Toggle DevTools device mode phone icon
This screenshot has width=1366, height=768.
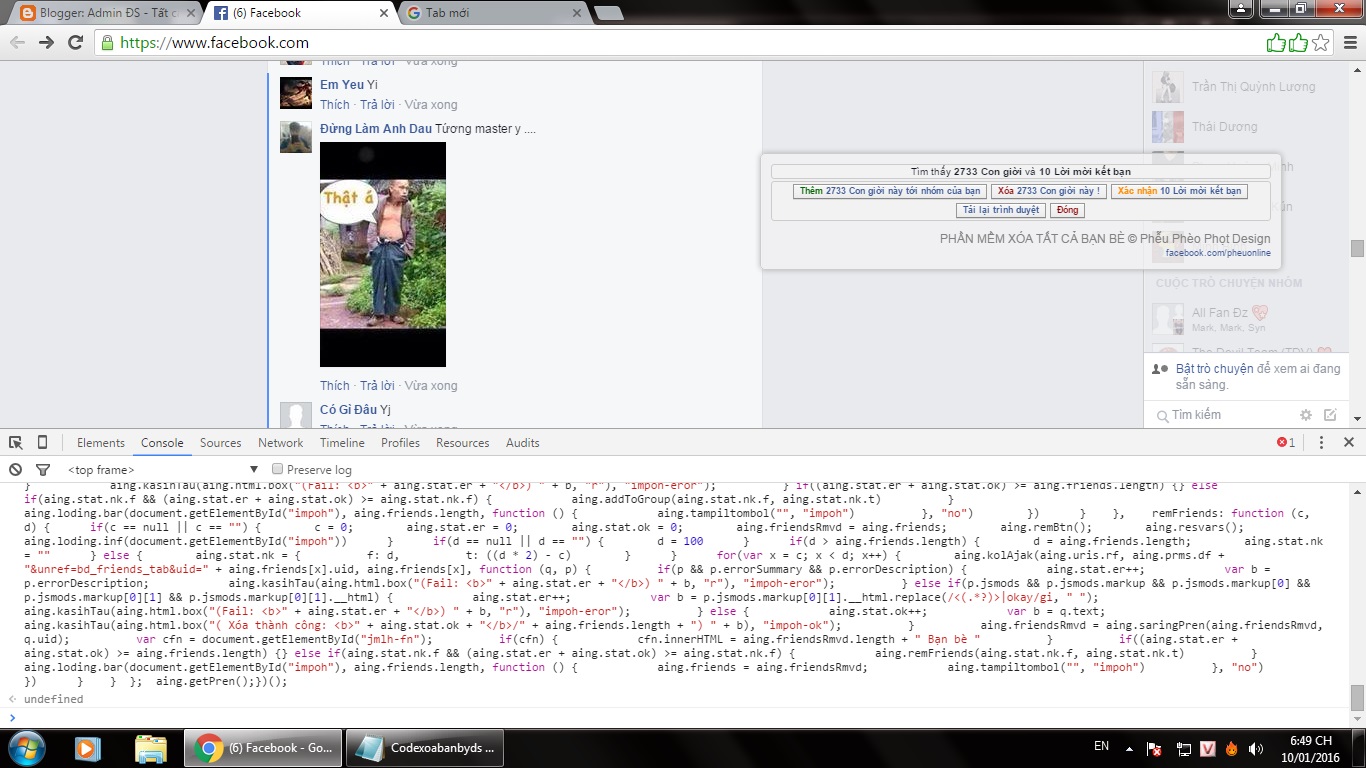pyautogui.click(x=42, y=442)
